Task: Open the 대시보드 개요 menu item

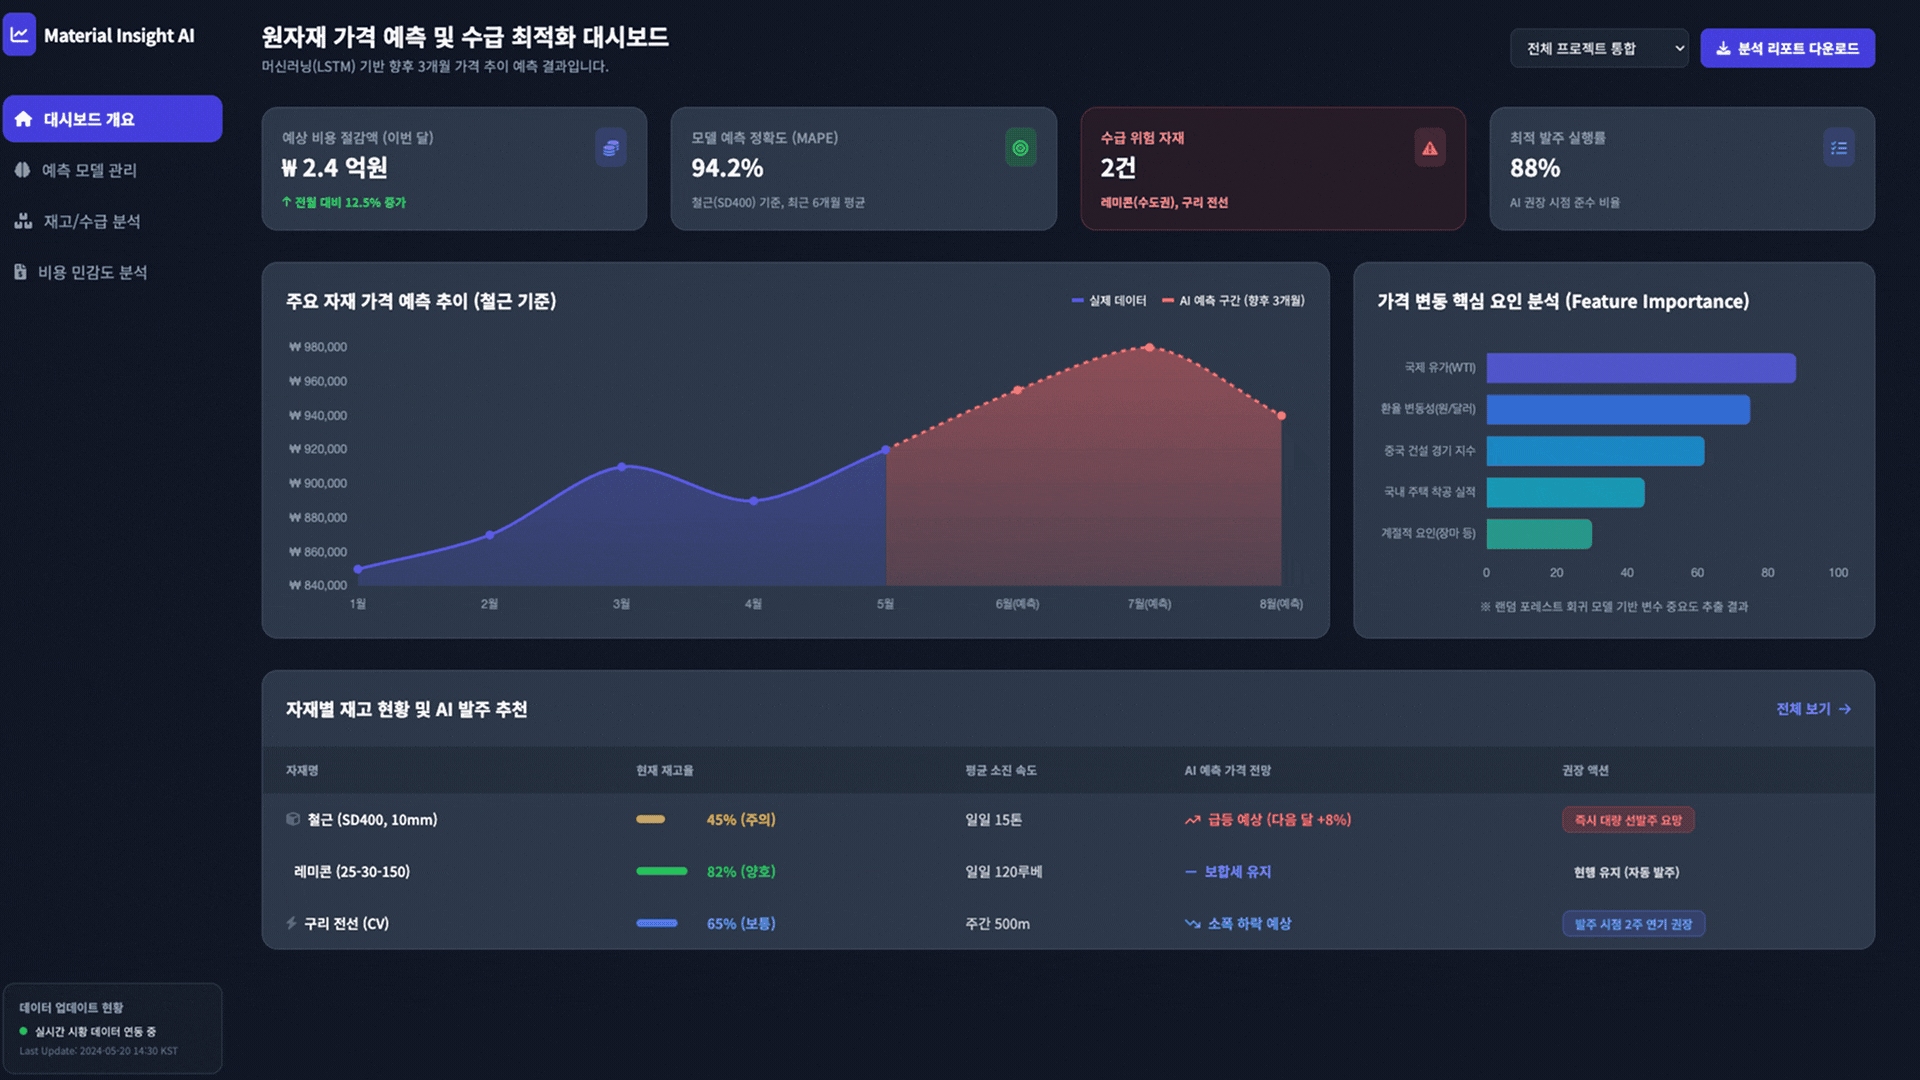Action: pos(112,119)
